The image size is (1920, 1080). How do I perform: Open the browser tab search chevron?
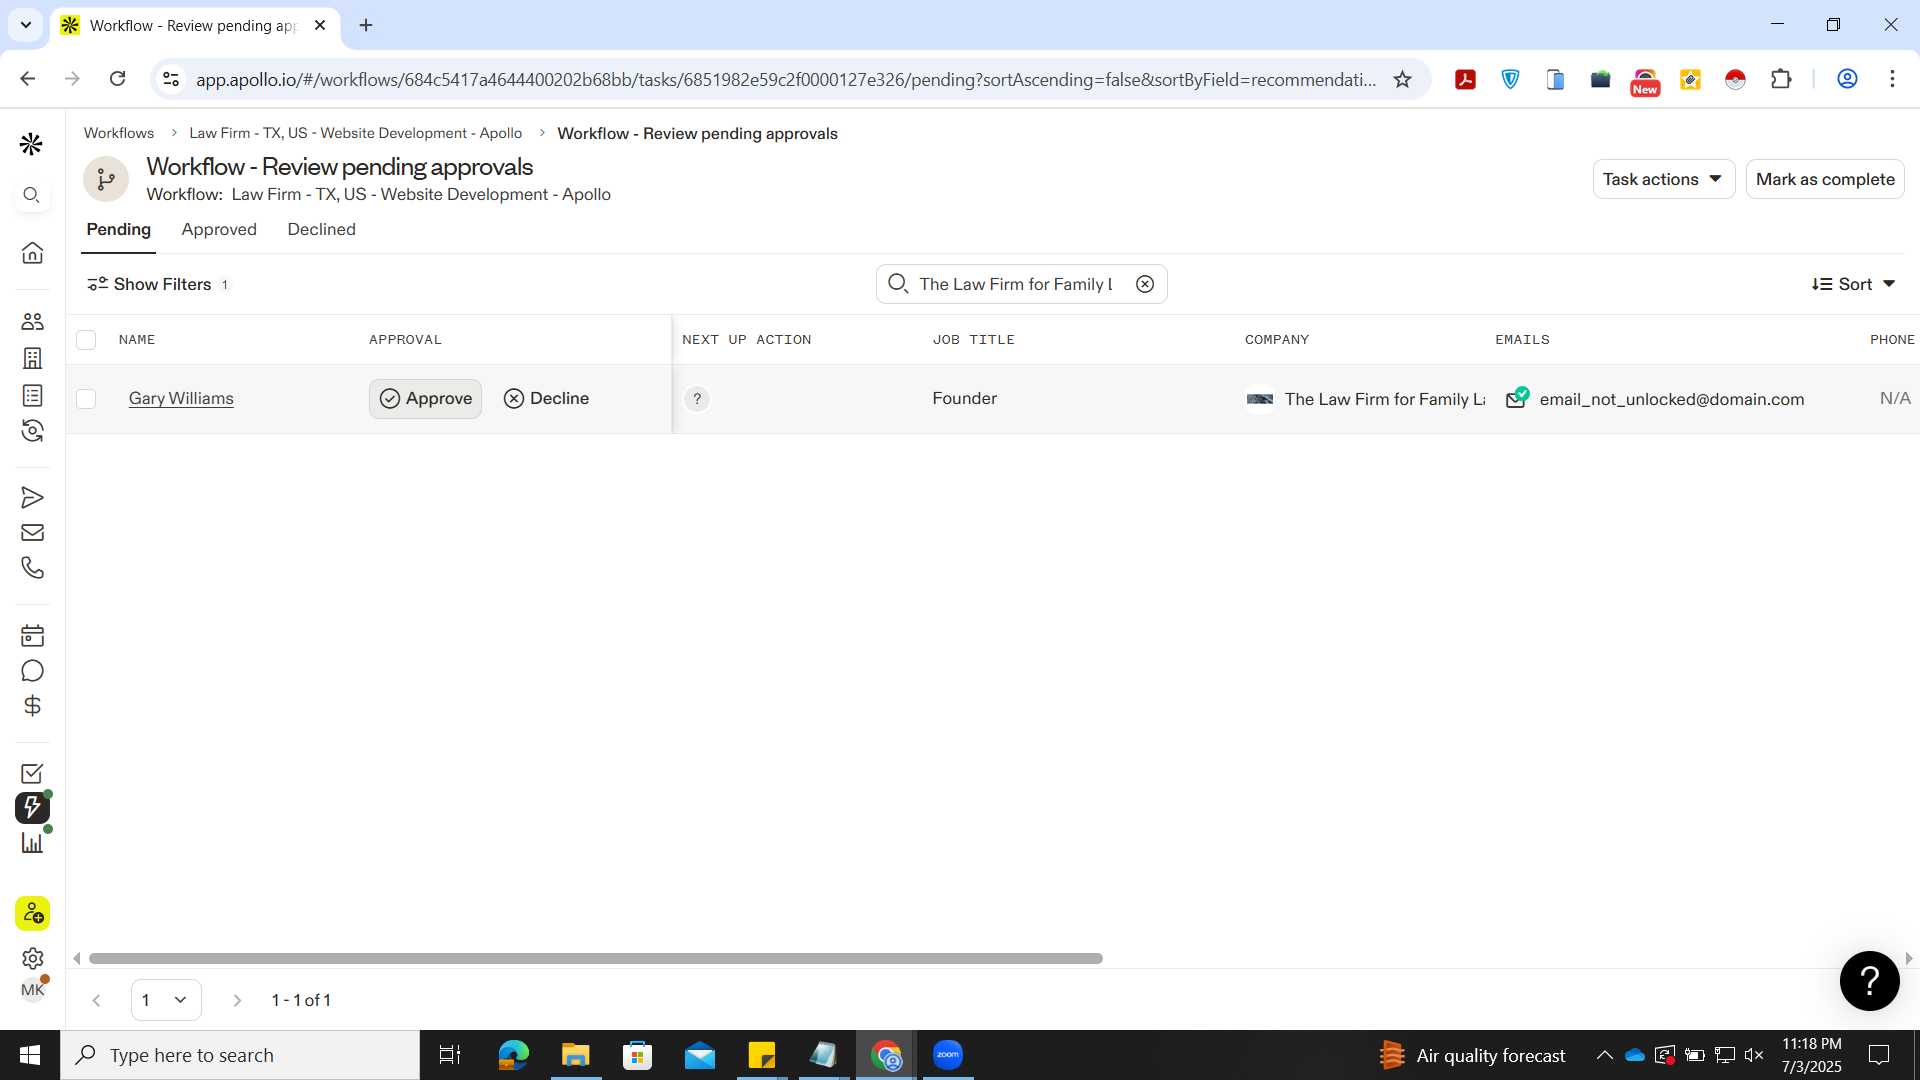tap(25, 25)
